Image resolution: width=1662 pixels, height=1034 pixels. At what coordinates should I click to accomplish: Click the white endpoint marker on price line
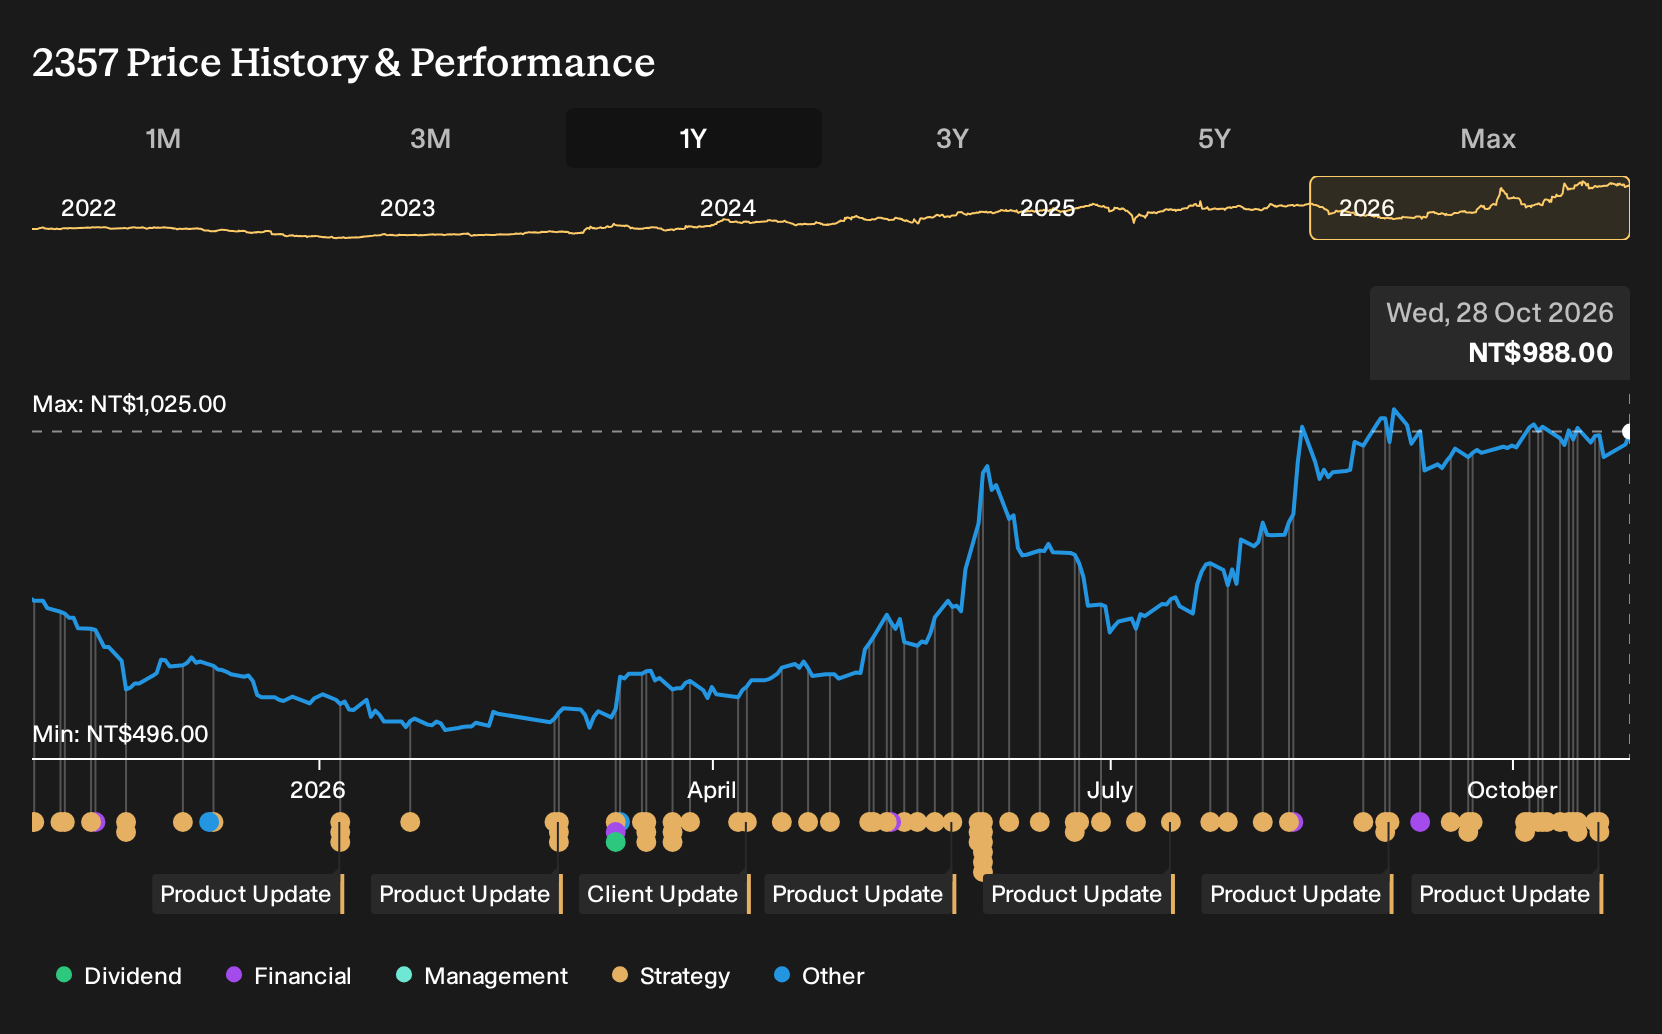[x=1628, y=432]
